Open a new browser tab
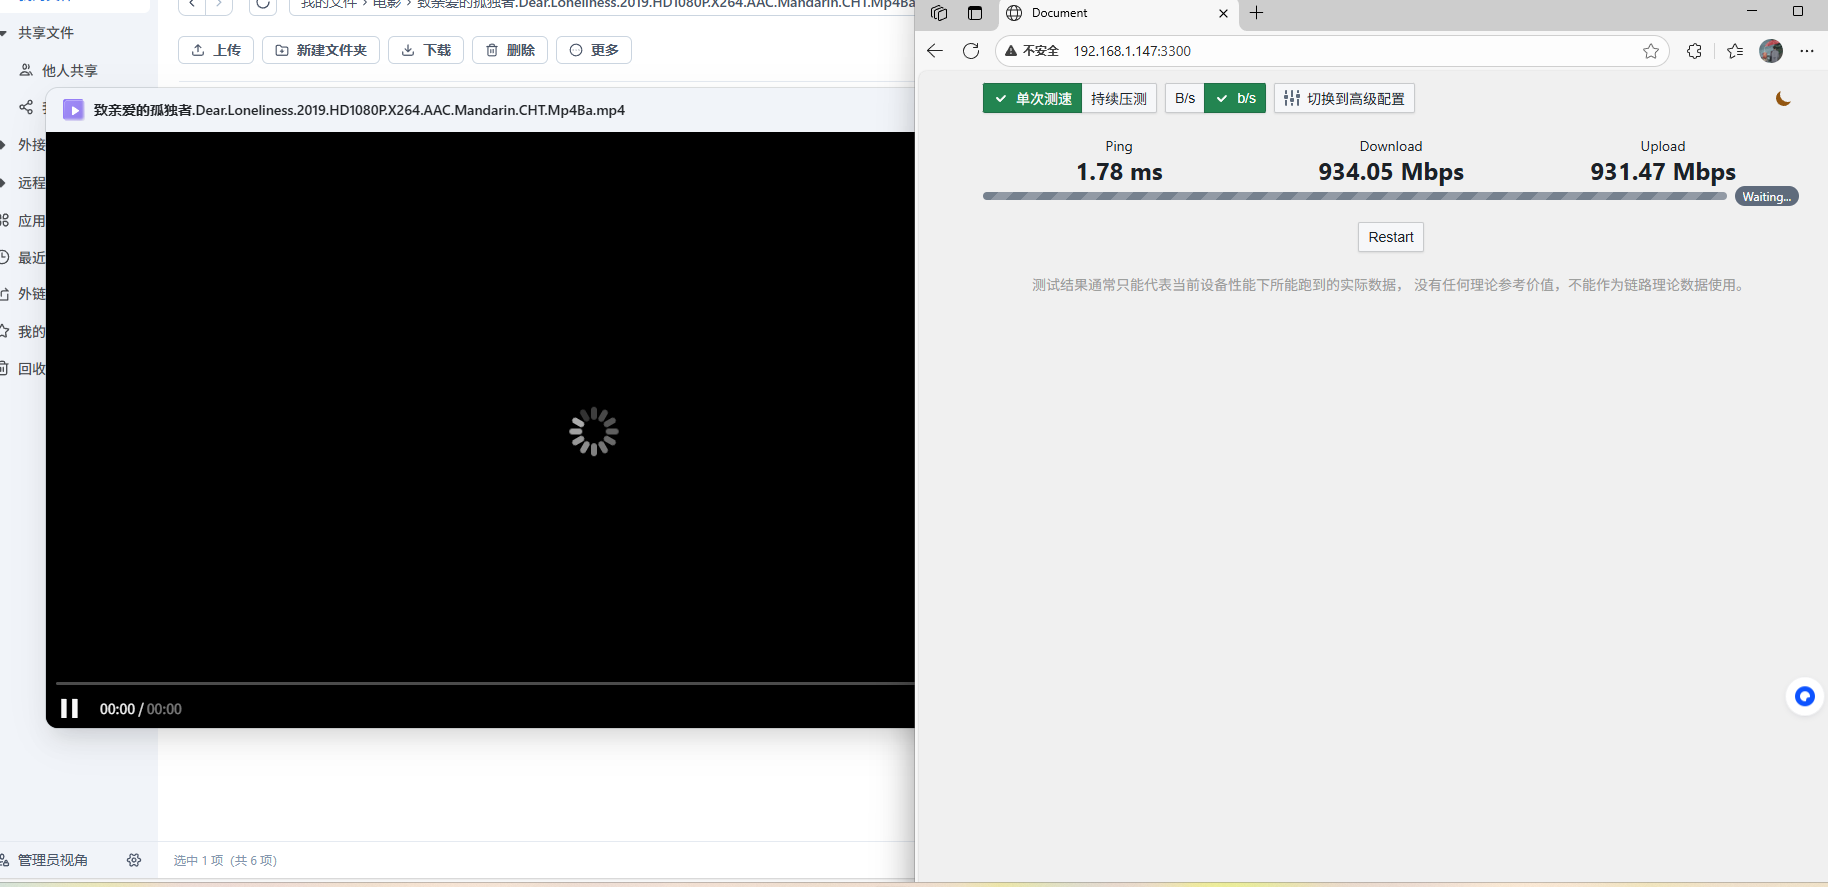The image size is (1828, 887). [1257, 13]
